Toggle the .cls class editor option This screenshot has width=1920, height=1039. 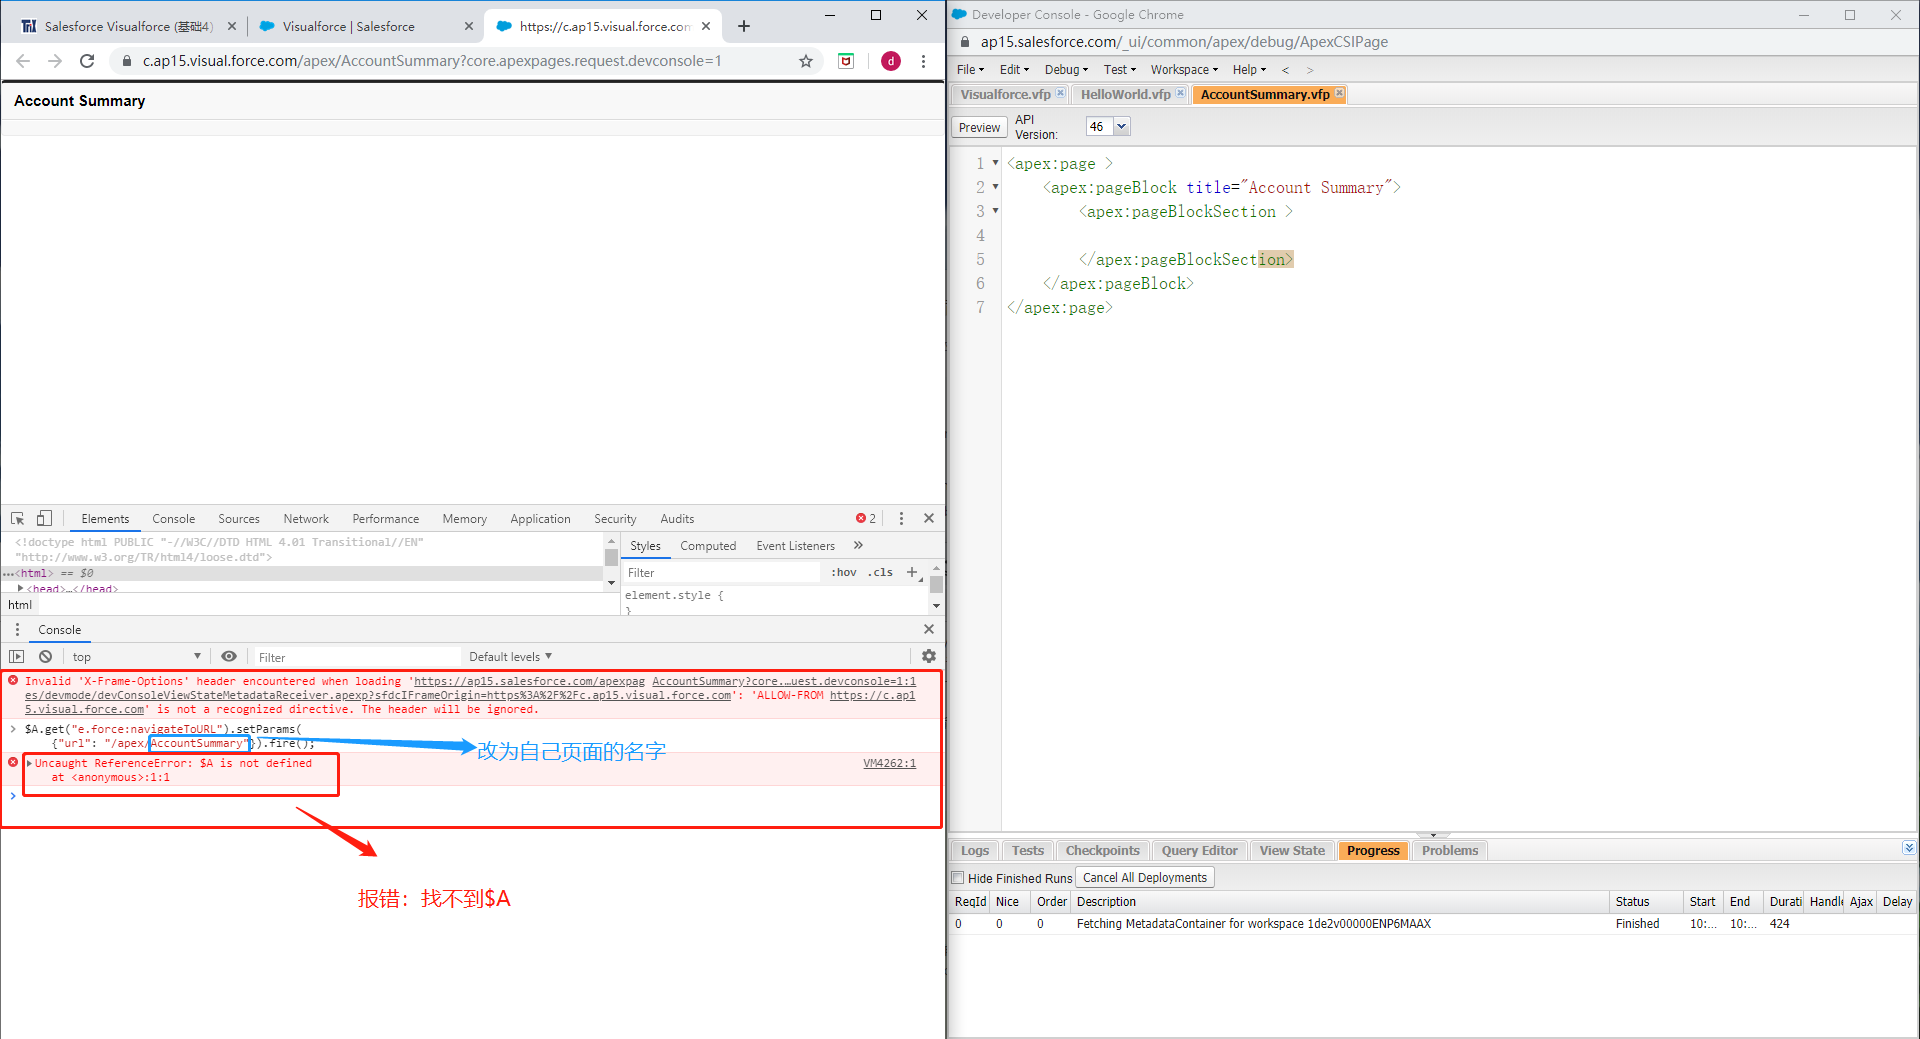click(x=880, y=572)
